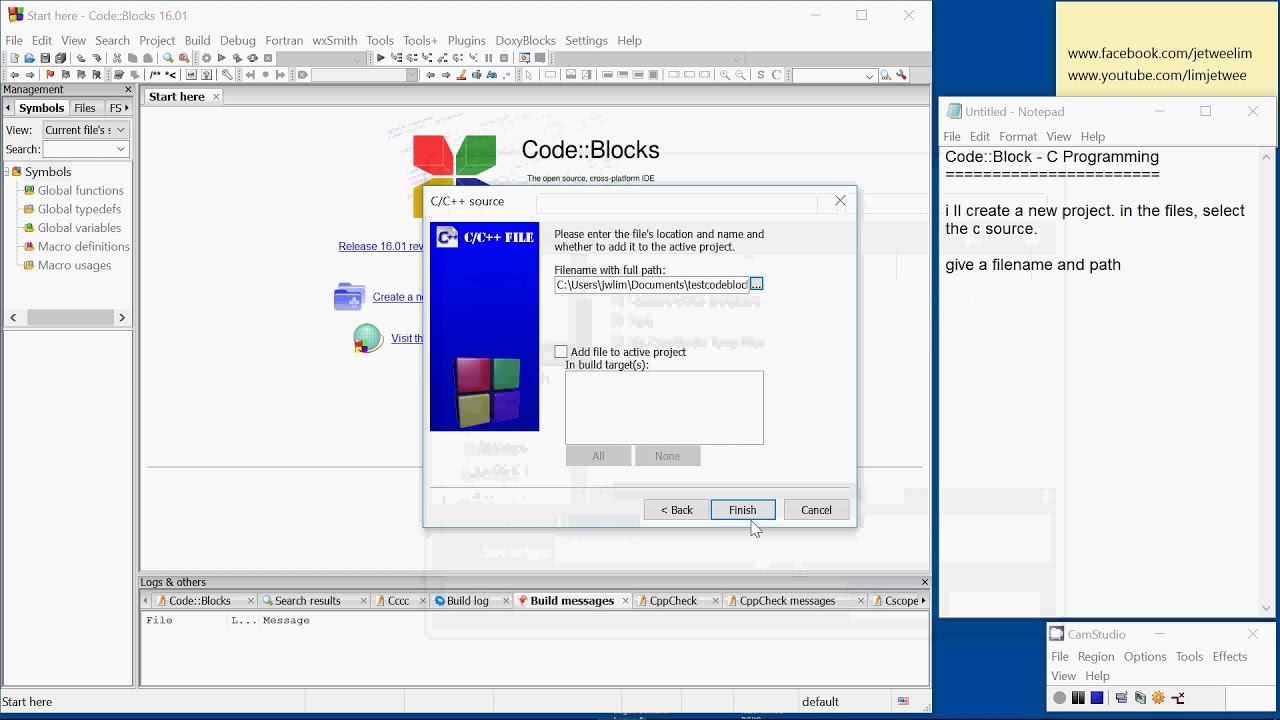This screenshot has width=1280, height=720.
Task: Switch to the Search results tab
Action: click(307, 601)
